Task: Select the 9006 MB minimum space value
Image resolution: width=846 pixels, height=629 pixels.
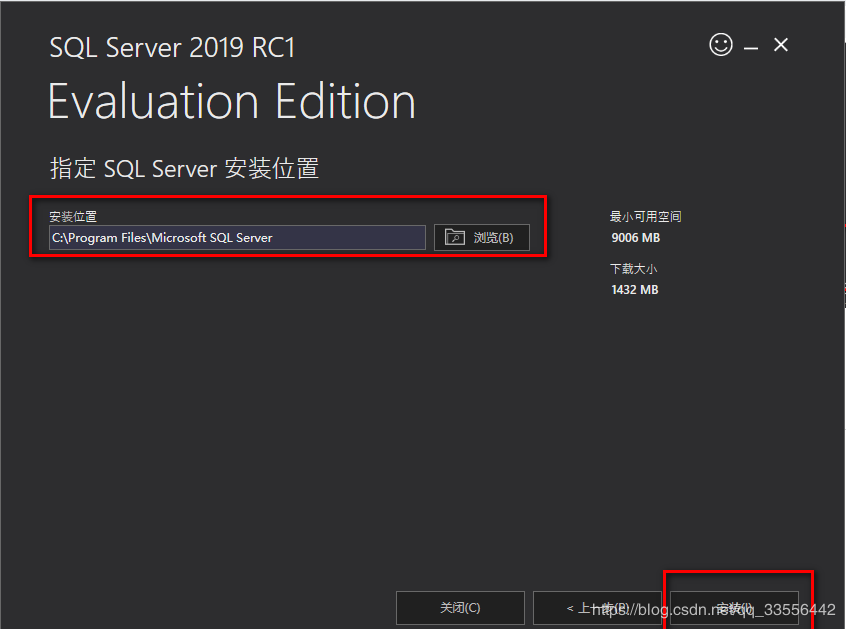Action: [x=636, y=238]
